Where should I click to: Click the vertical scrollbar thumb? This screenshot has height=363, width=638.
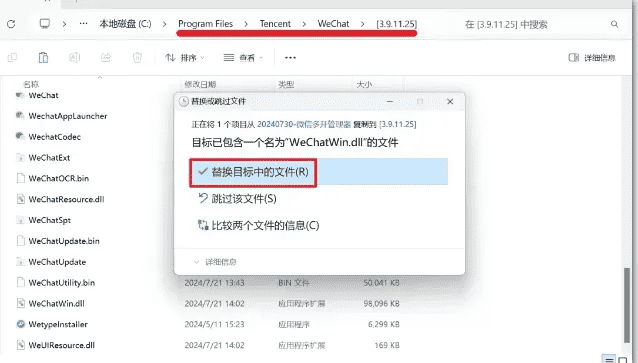628,305
